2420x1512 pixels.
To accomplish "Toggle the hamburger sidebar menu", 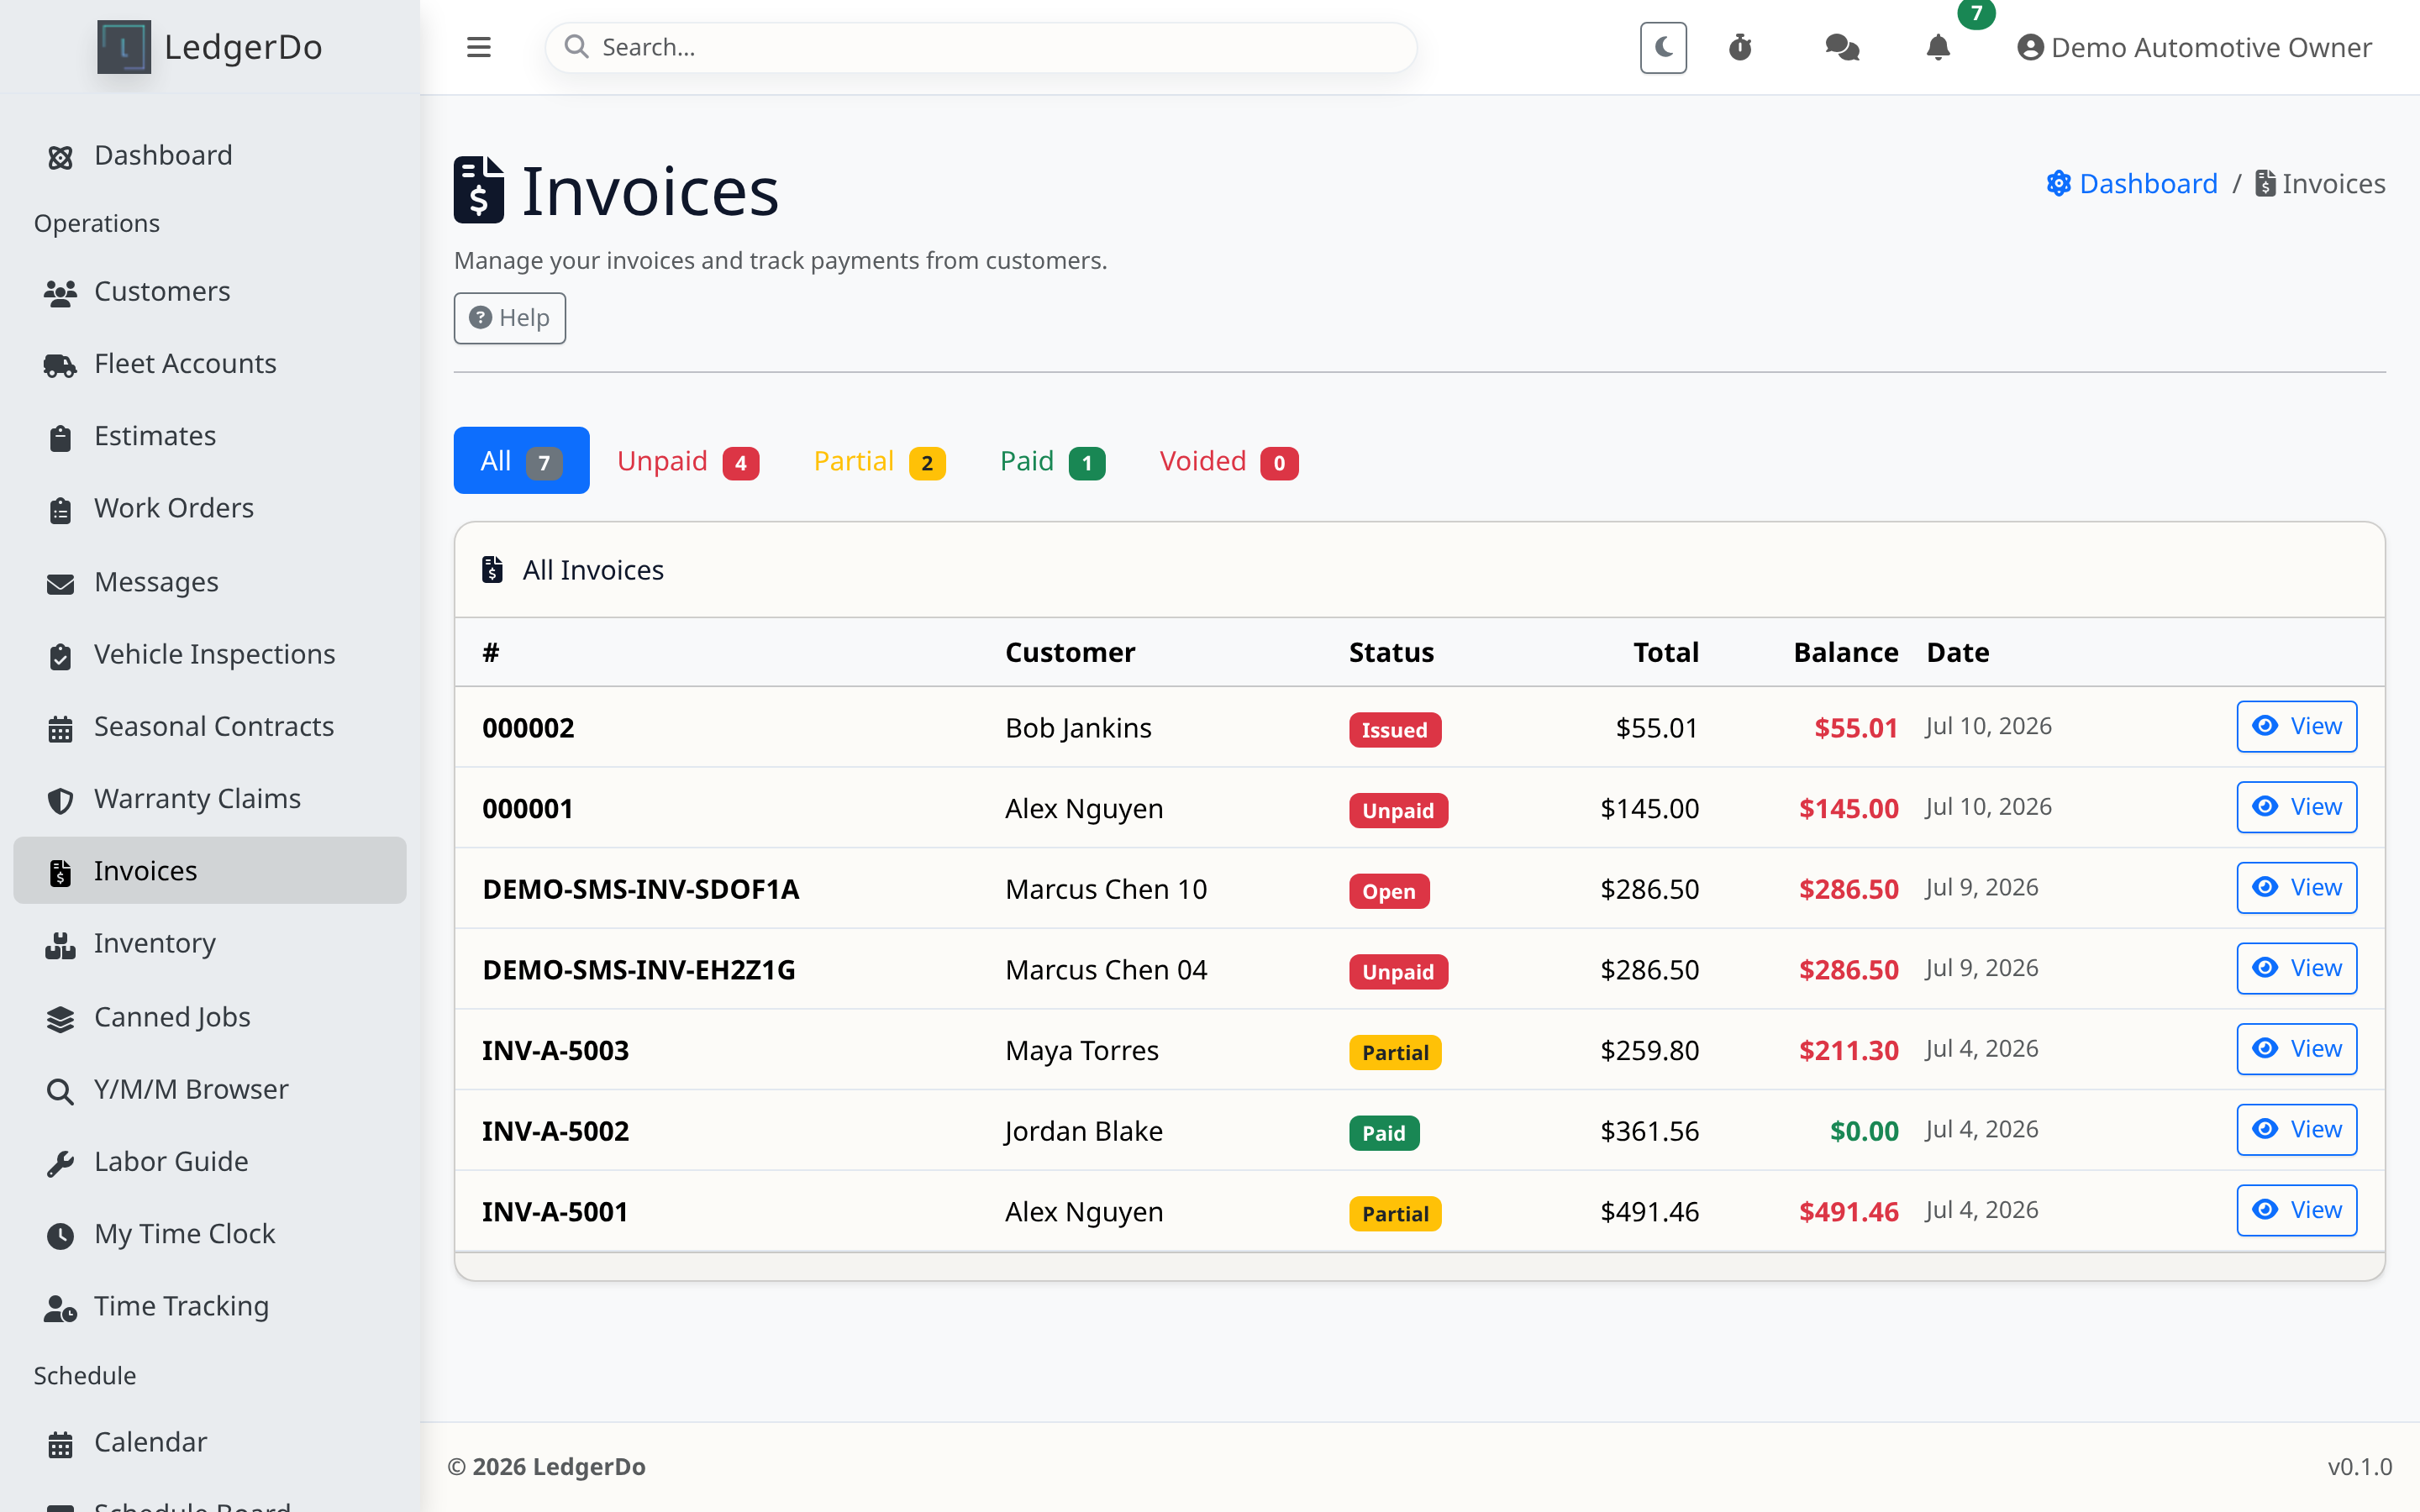I will tap(478, 47).
